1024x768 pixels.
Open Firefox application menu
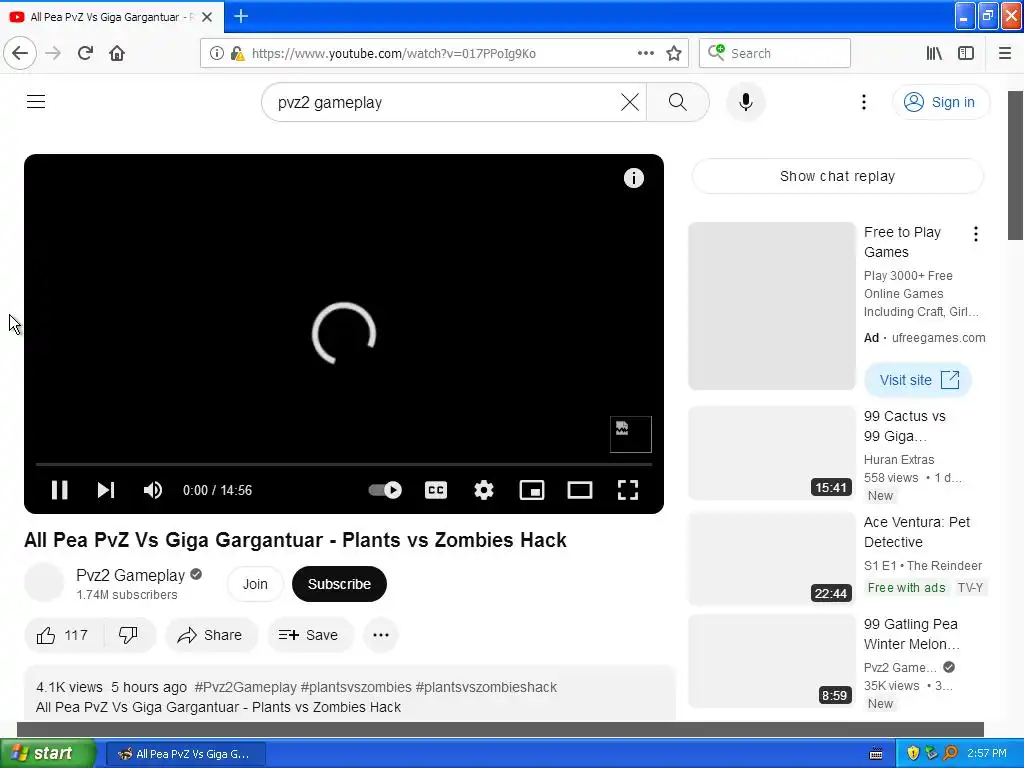(x=1005, y=53)
